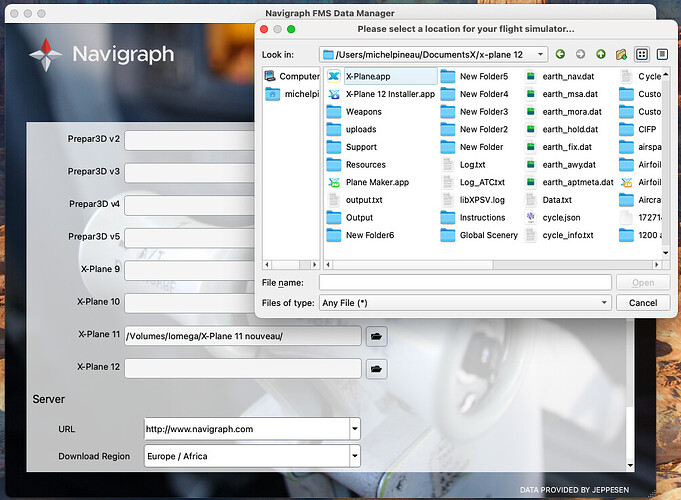681x500 pixels.
Task: Select the earth_mora.dat file
Action: coord(564,112)
